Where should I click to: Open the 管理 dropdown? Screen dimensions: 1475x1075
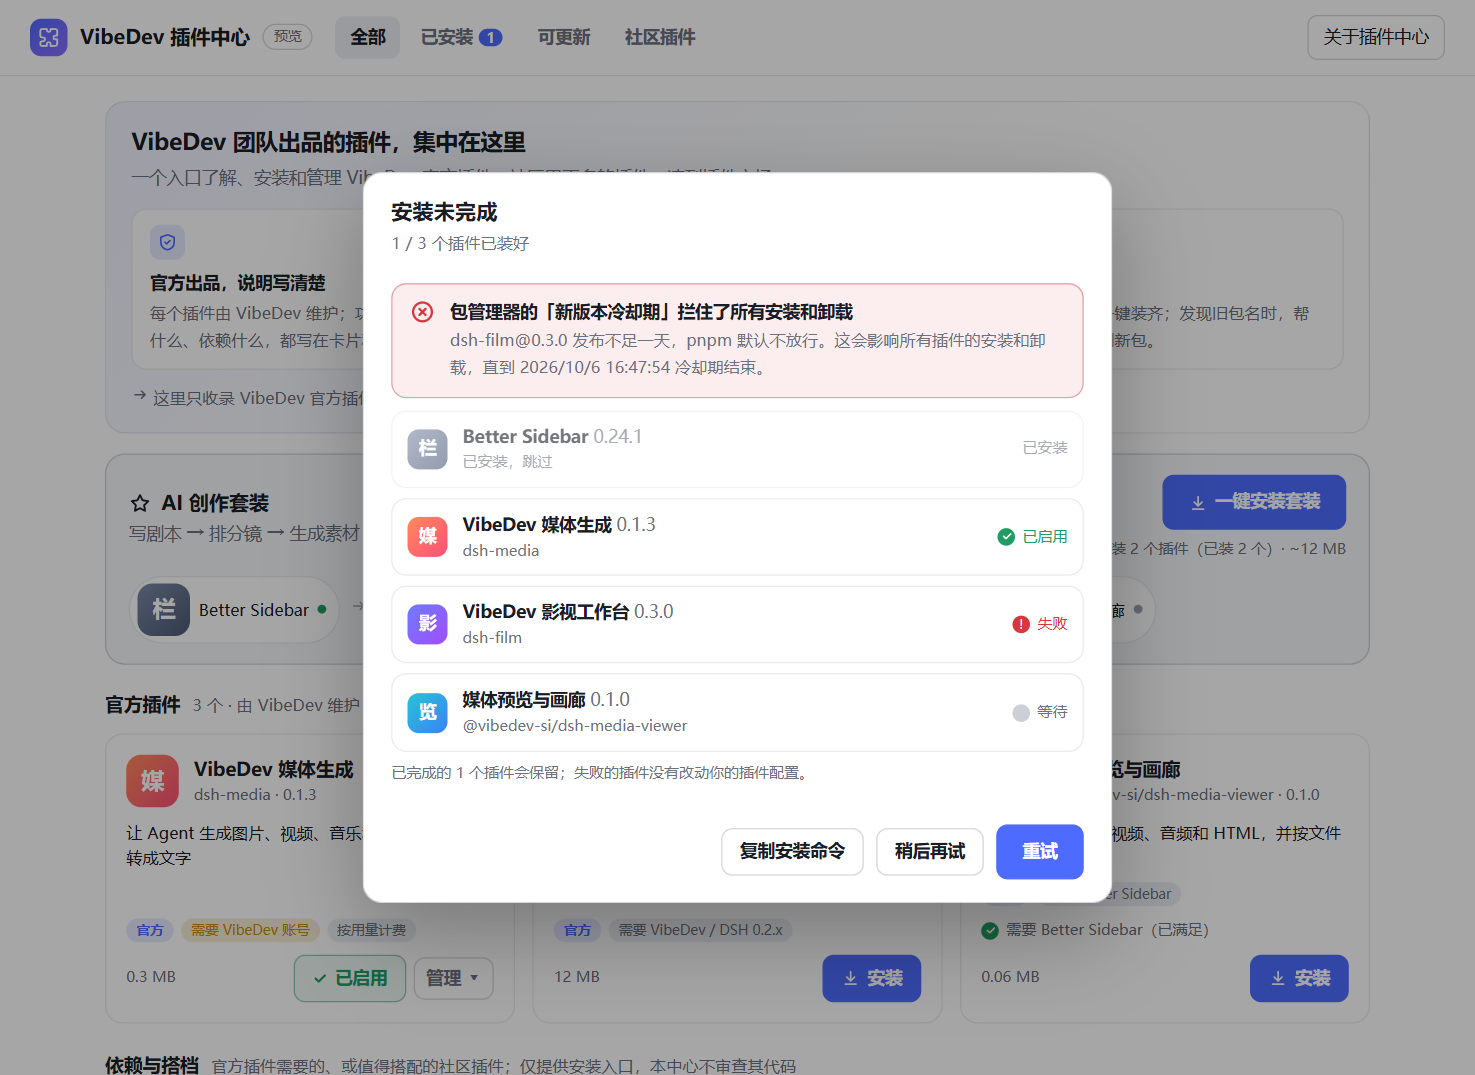point(453,978)
